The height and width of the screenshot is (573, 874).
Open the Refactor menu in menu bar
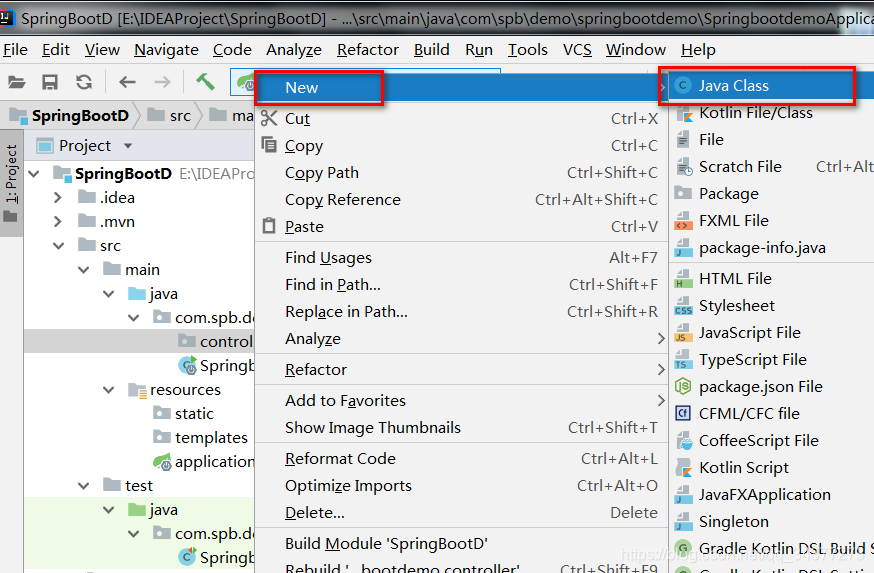(368, 50)
